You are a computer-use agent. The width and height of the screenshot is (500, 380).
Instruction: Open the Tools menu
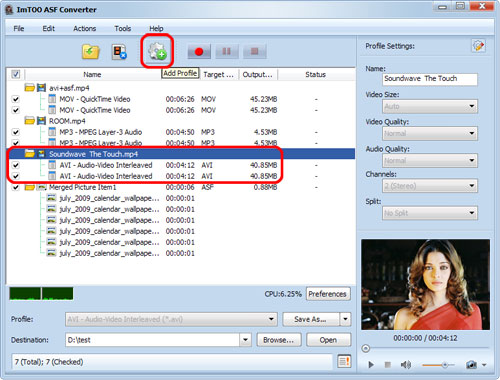pos(122,28)
